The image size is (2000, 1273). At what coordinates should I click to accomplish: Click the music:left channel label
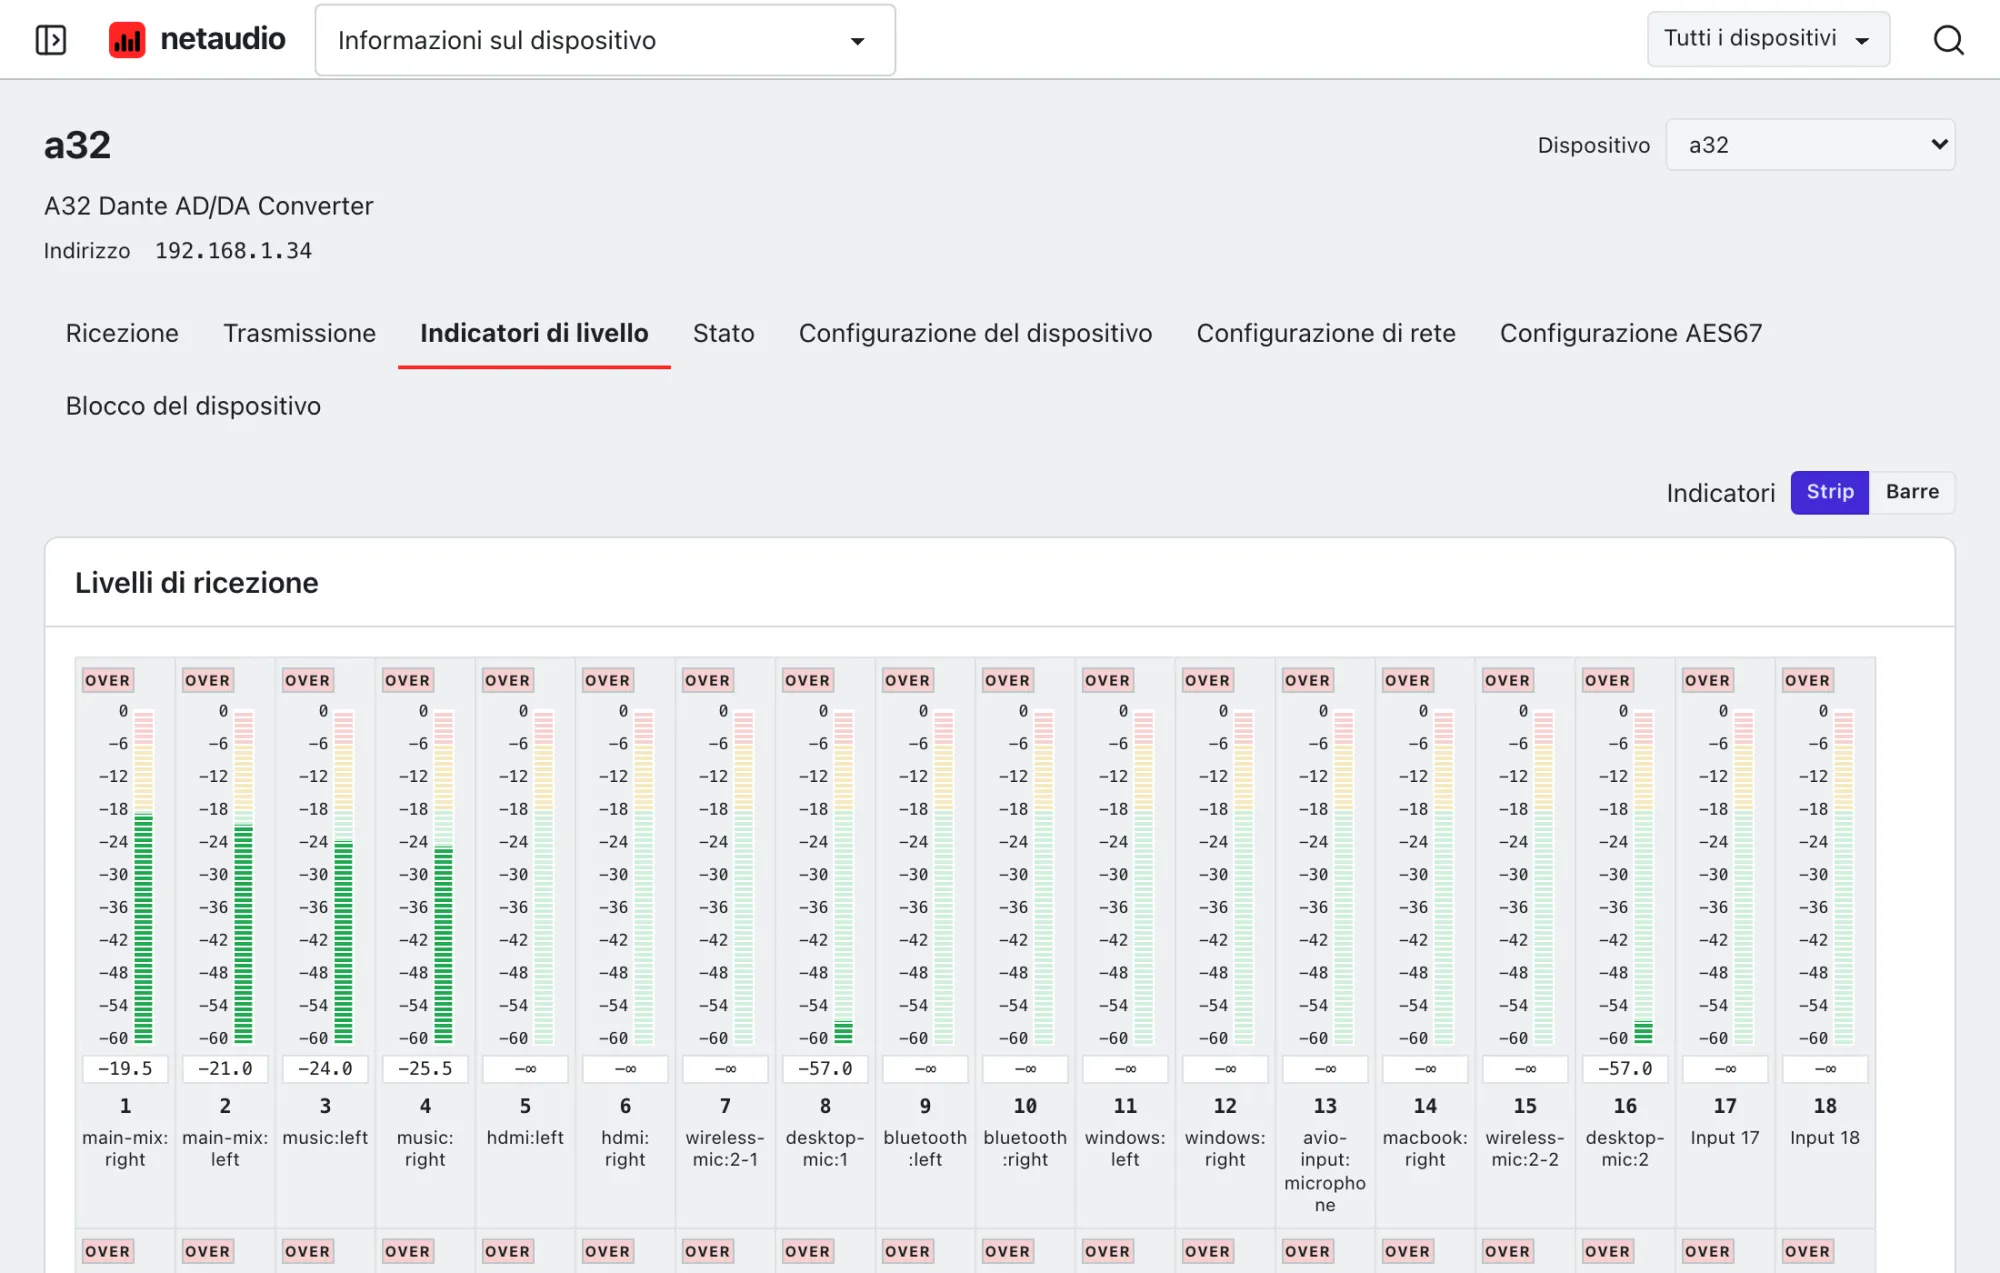click(325, 1137)
